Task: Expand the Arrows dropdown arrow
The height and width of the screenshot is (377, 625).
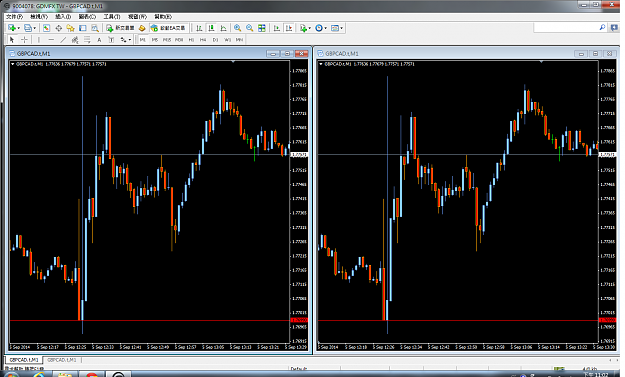Action: (x=130, y=39)
